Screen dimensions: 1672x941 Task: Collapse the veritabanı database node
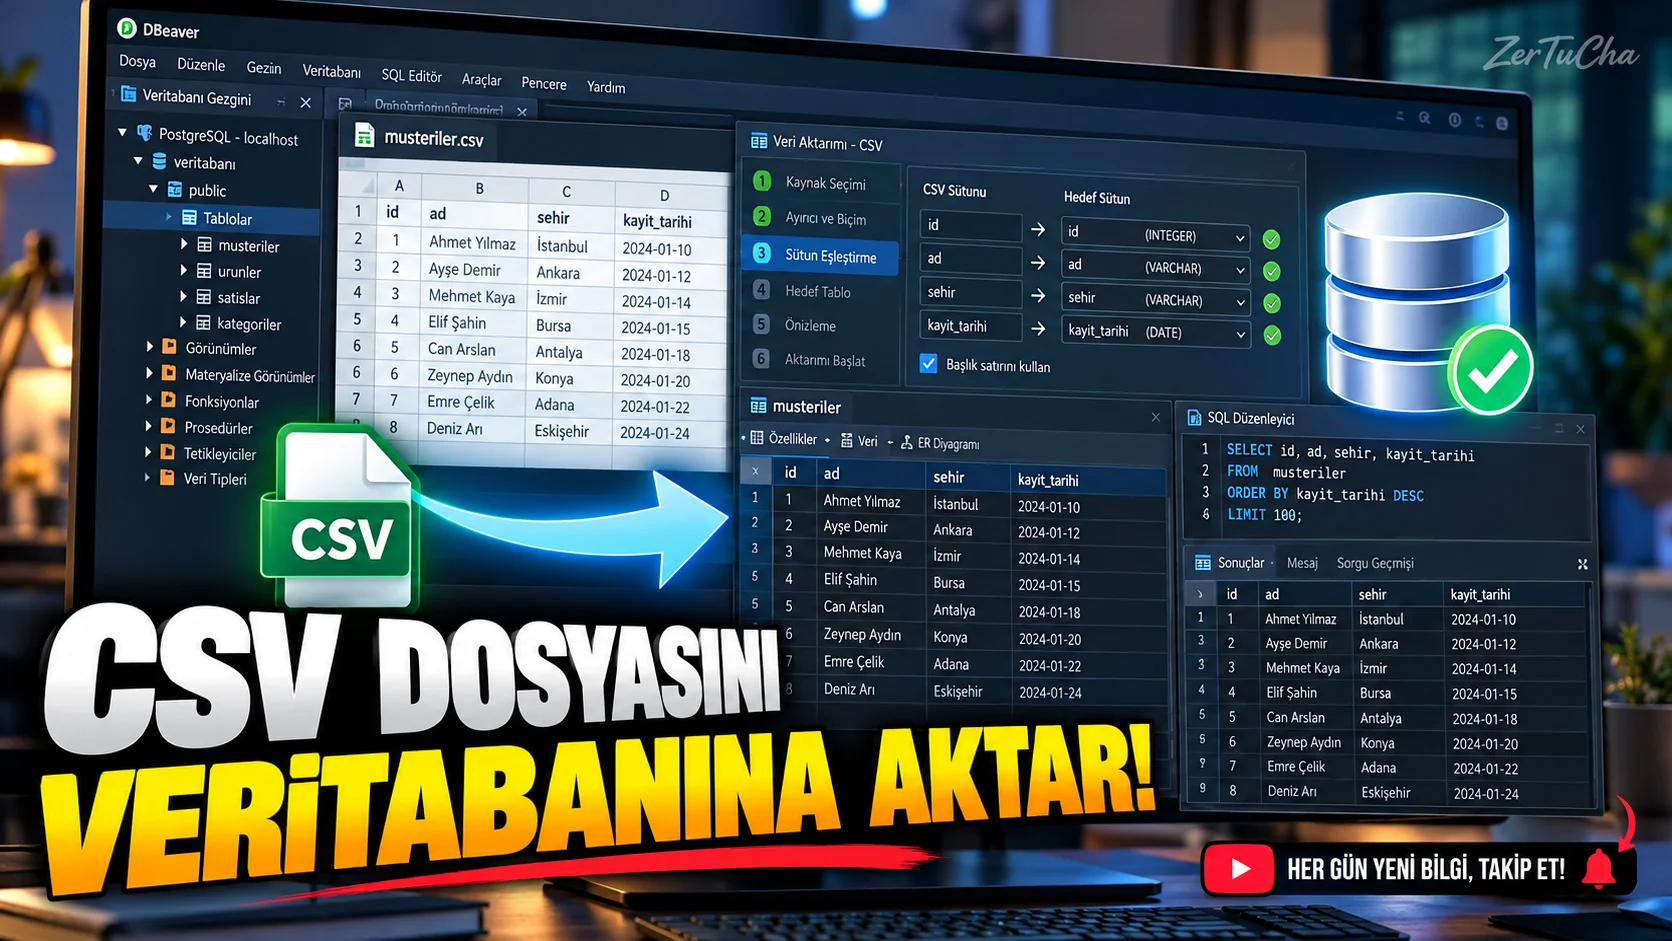tap(138, 160)
